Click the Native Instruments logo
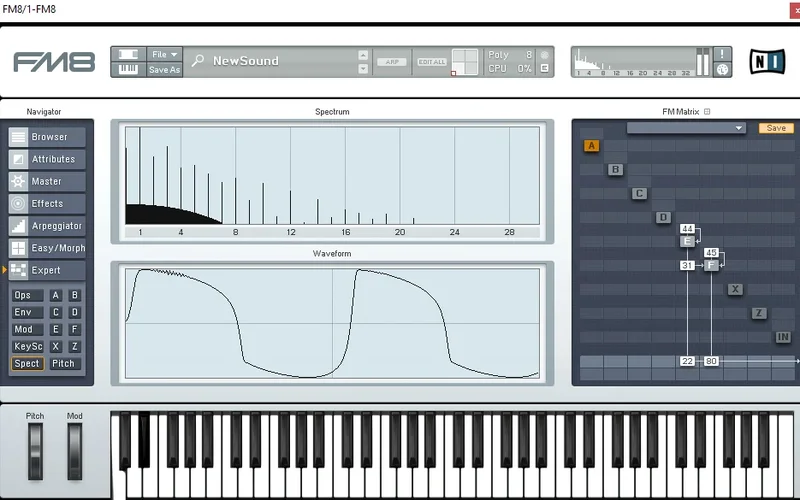This screenshot has height=500, width=800. [767, 62]
